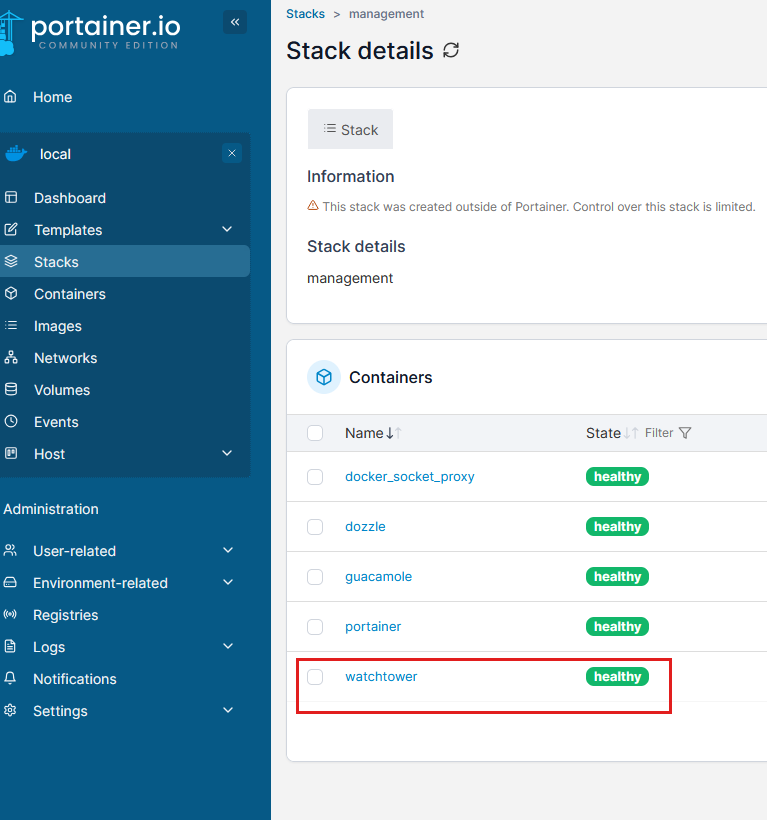Click dozzle's healthy status badge
Image resolution: width=767 pixels, height=820 pixels.
617,527
